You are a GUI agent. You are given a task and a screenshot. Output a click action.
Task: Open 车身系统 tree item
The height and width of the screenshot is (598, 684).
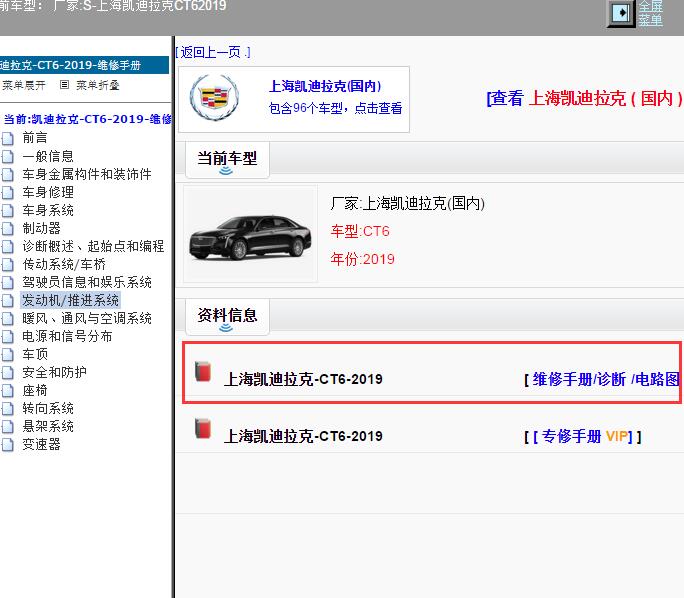coord(48,210)
